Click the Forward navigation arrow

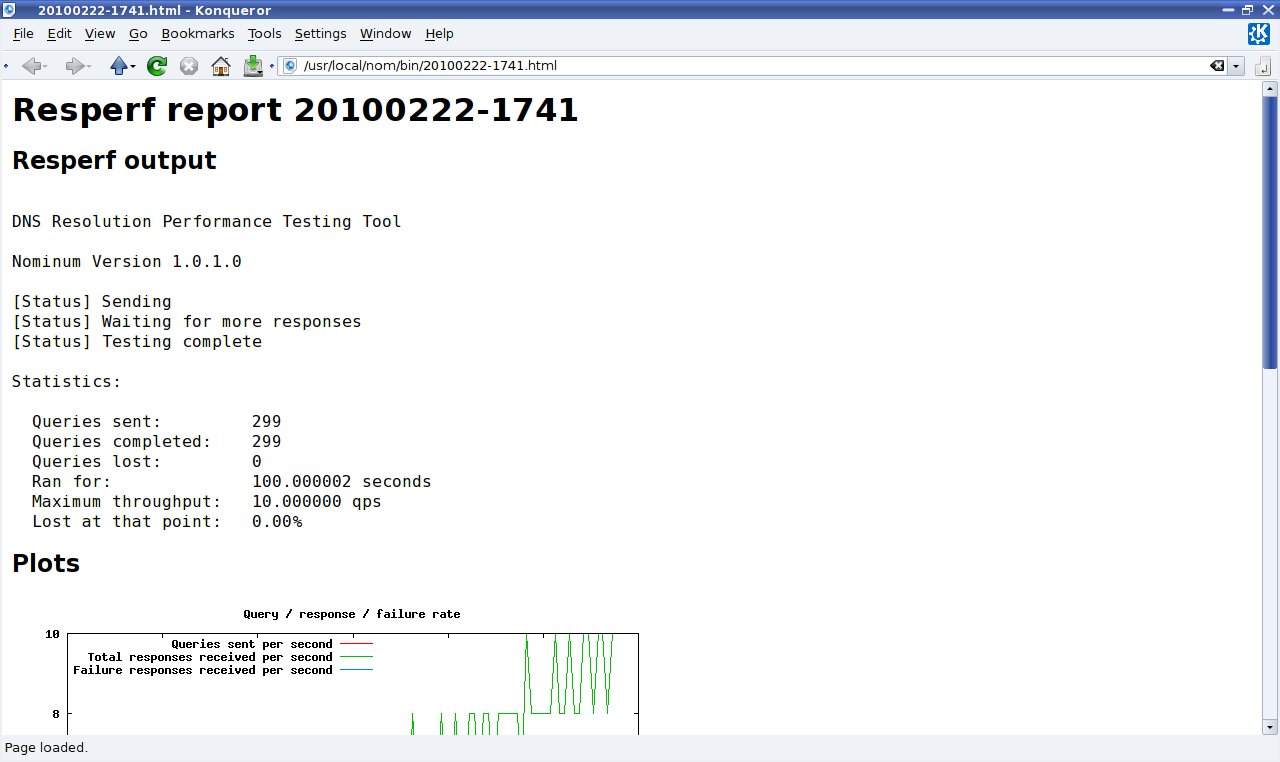tap(74, 66)
